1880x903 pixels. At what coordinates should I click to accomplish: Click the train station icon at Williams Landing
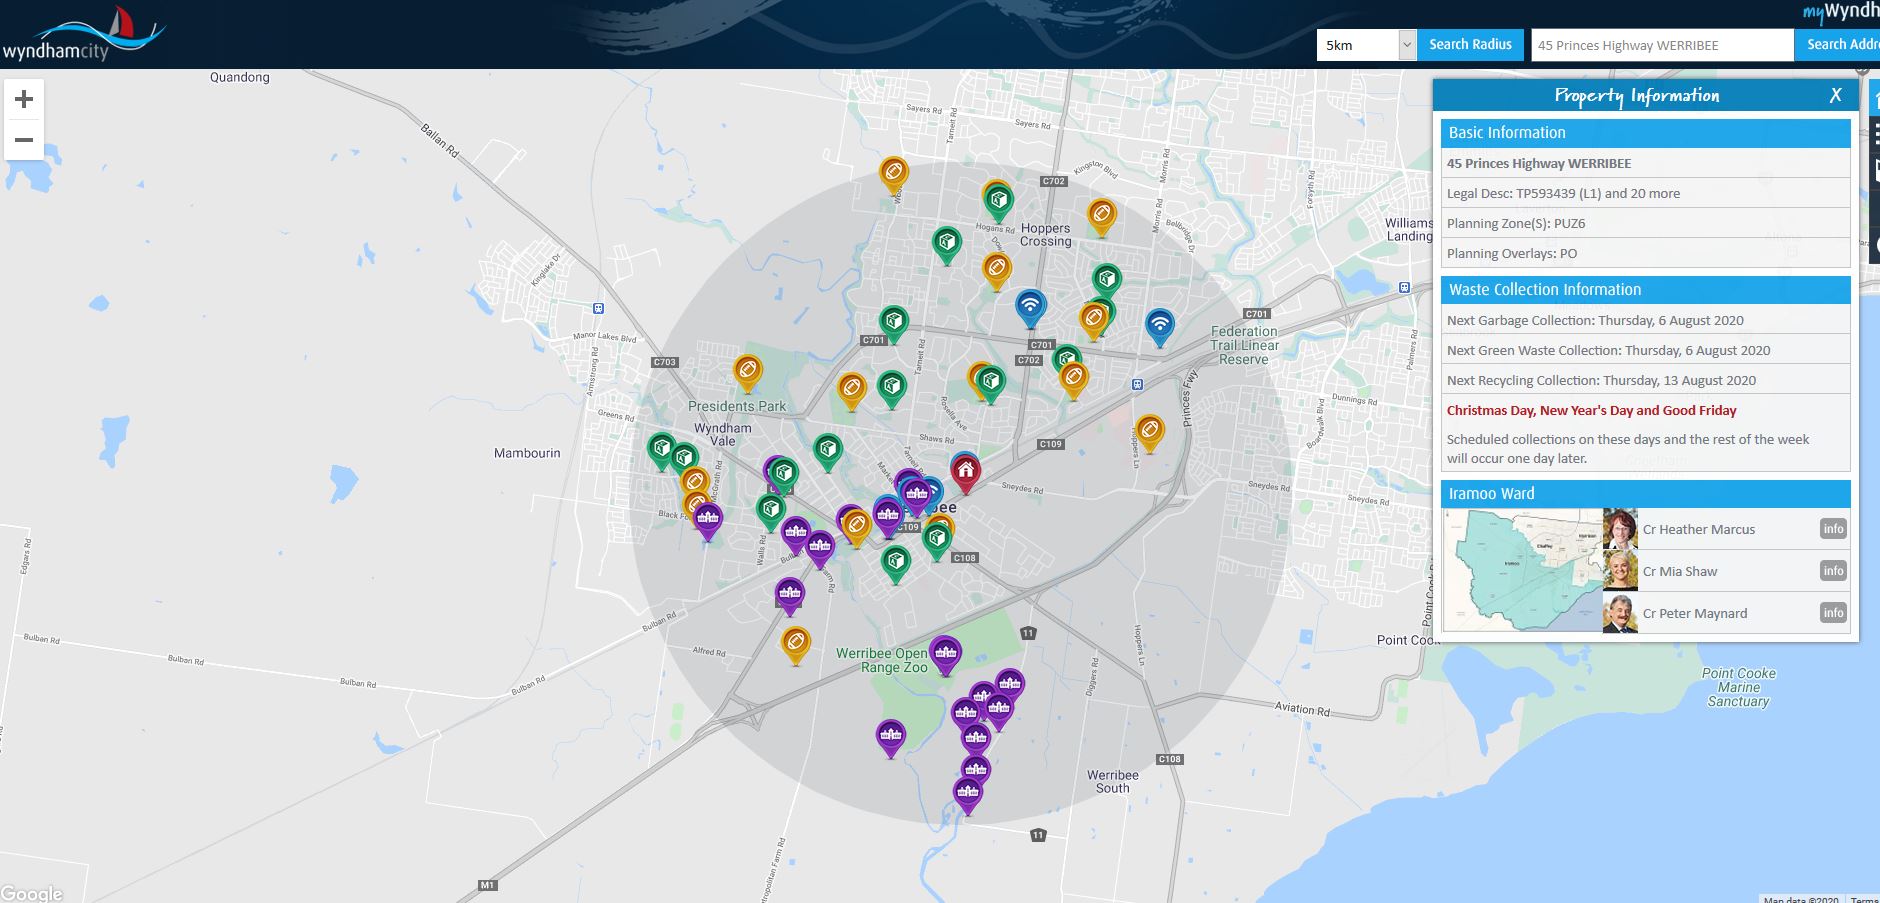click(1406, 287)
